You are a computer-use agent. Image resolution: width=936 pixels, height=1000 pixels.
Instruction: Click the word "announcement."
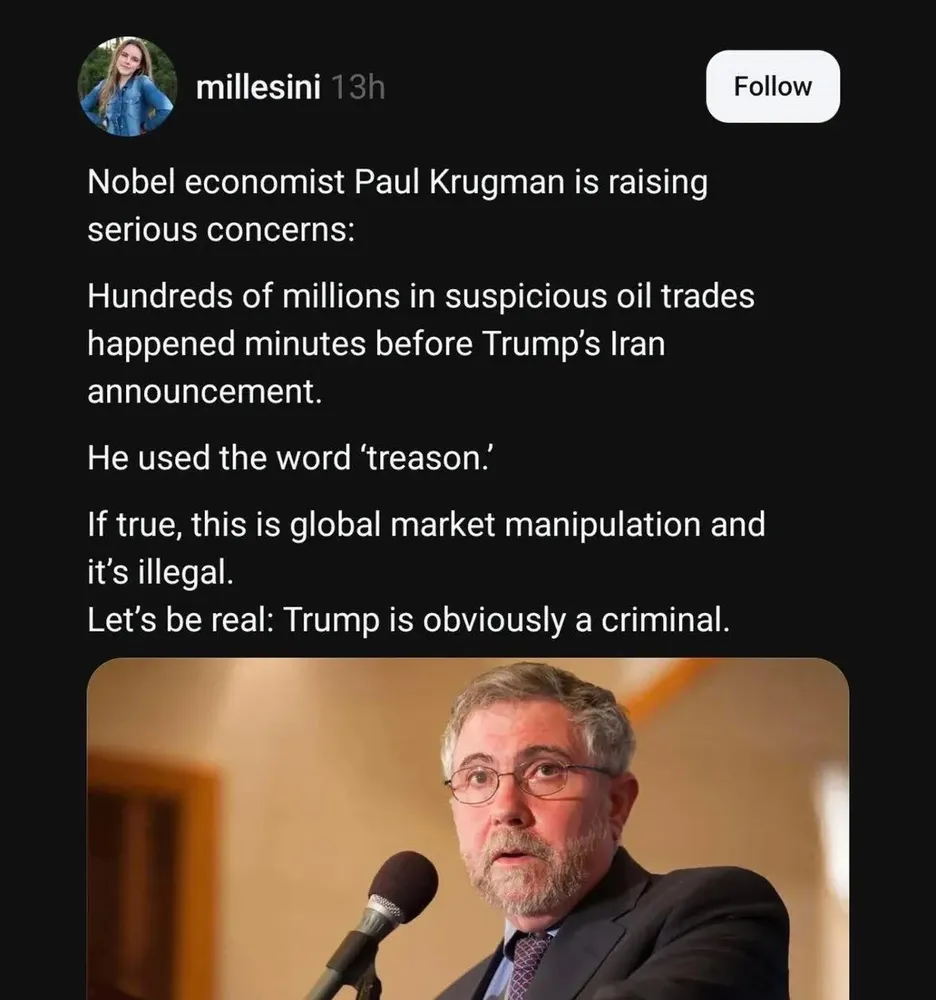point(205,390)
